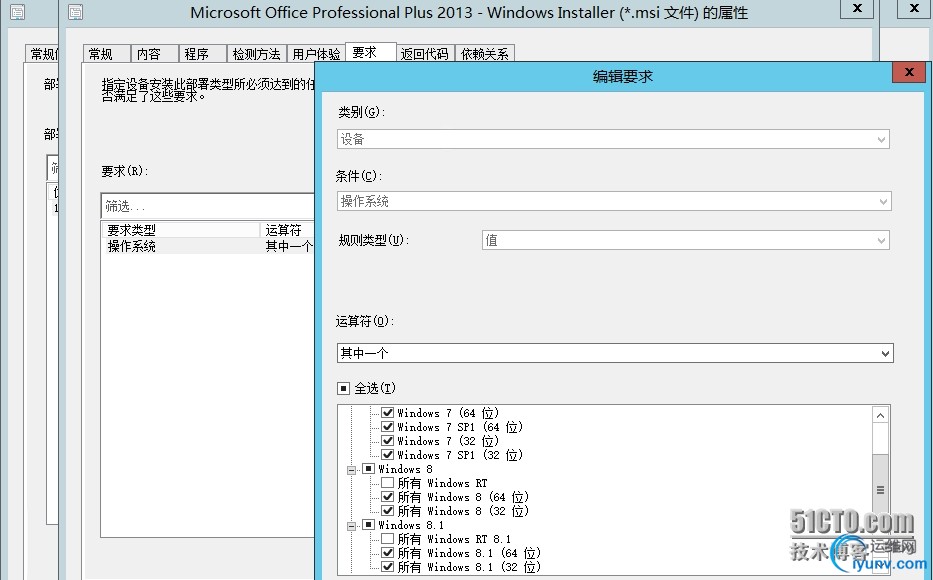Viewport: 933px width, 580px height.
Task: Open the 依赖关系 tab
Action: click(485, 54)
